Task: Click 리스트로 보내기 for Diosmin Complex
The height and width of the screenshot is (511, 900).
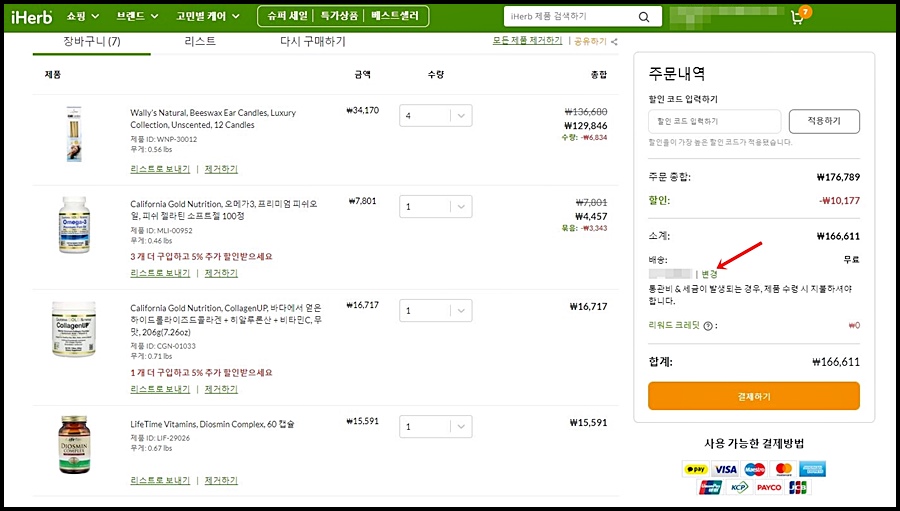Action: pos(160,480)
